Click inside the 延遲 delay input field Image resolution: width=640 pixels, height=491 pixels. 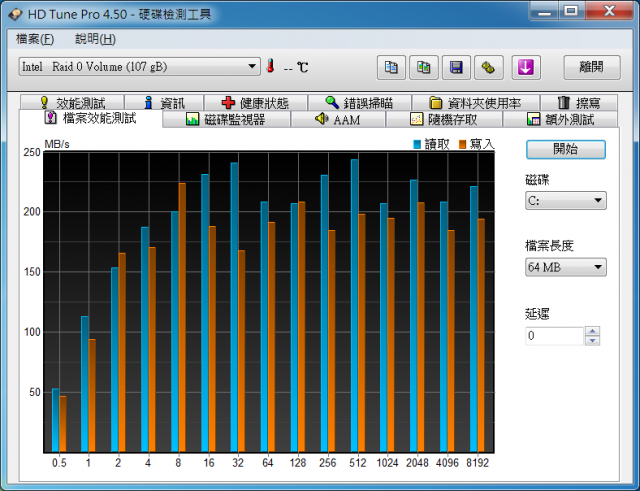(554, 336)
